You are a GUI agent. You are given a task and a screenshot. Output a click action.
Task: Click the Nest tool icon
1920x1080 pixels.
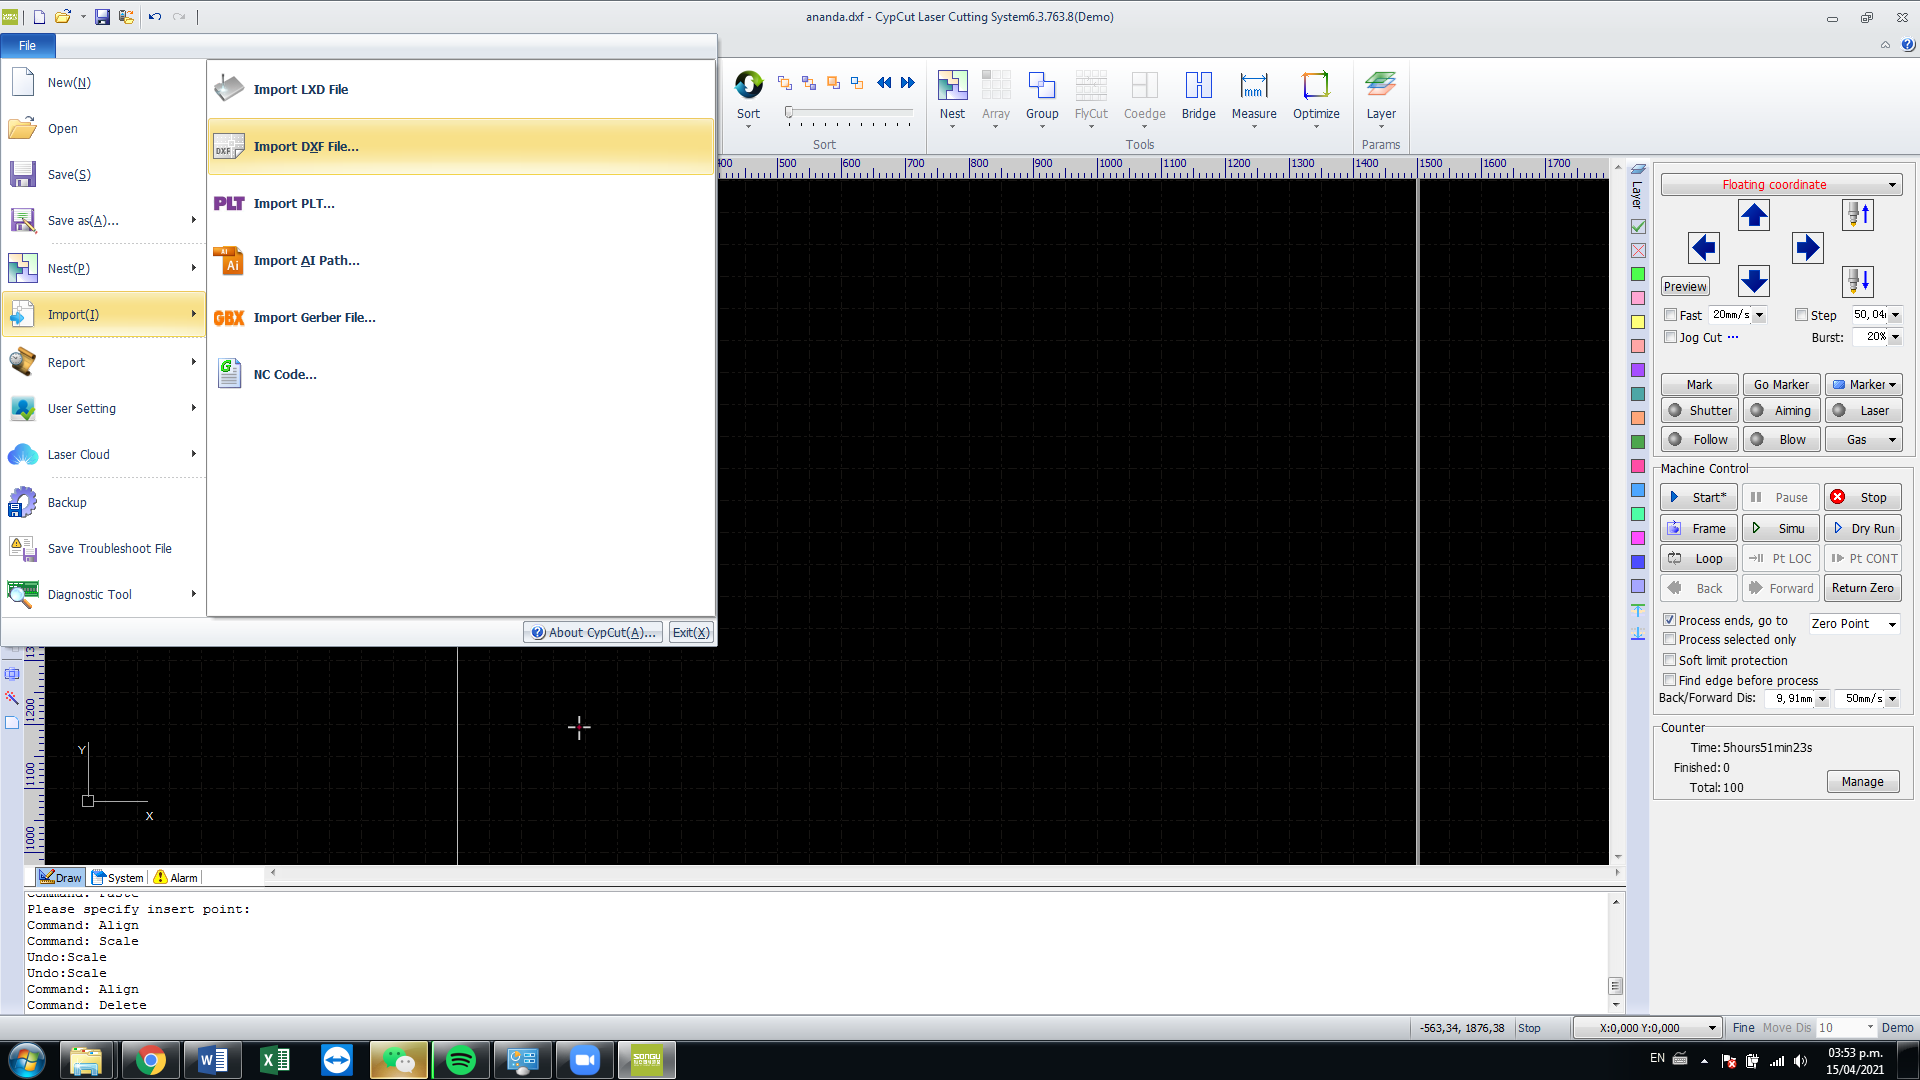point(952,86)
